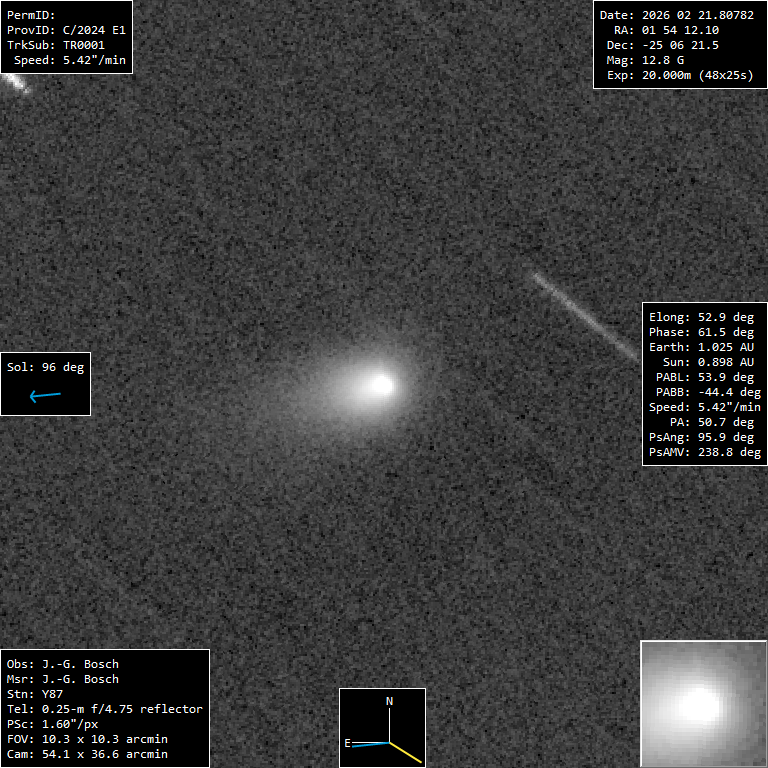
Task: Select the ProvID C/2024 E1 text
Action: (x=66, y=30)
